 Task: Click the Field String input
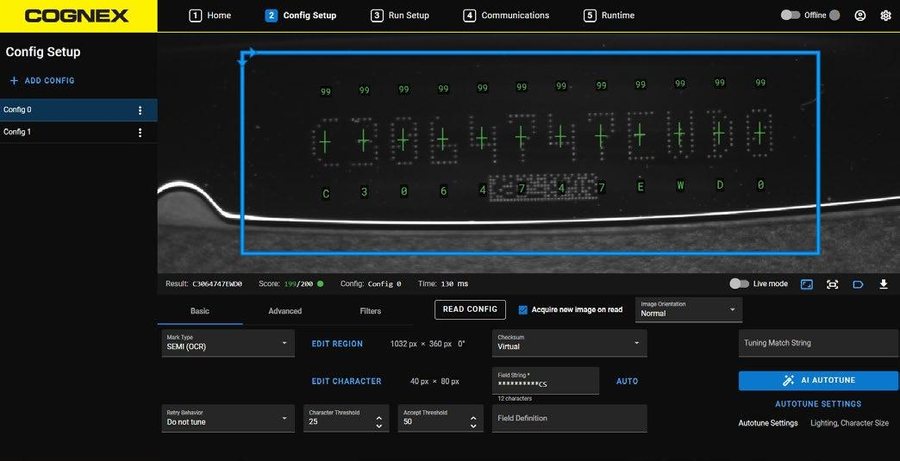[545, 381]
